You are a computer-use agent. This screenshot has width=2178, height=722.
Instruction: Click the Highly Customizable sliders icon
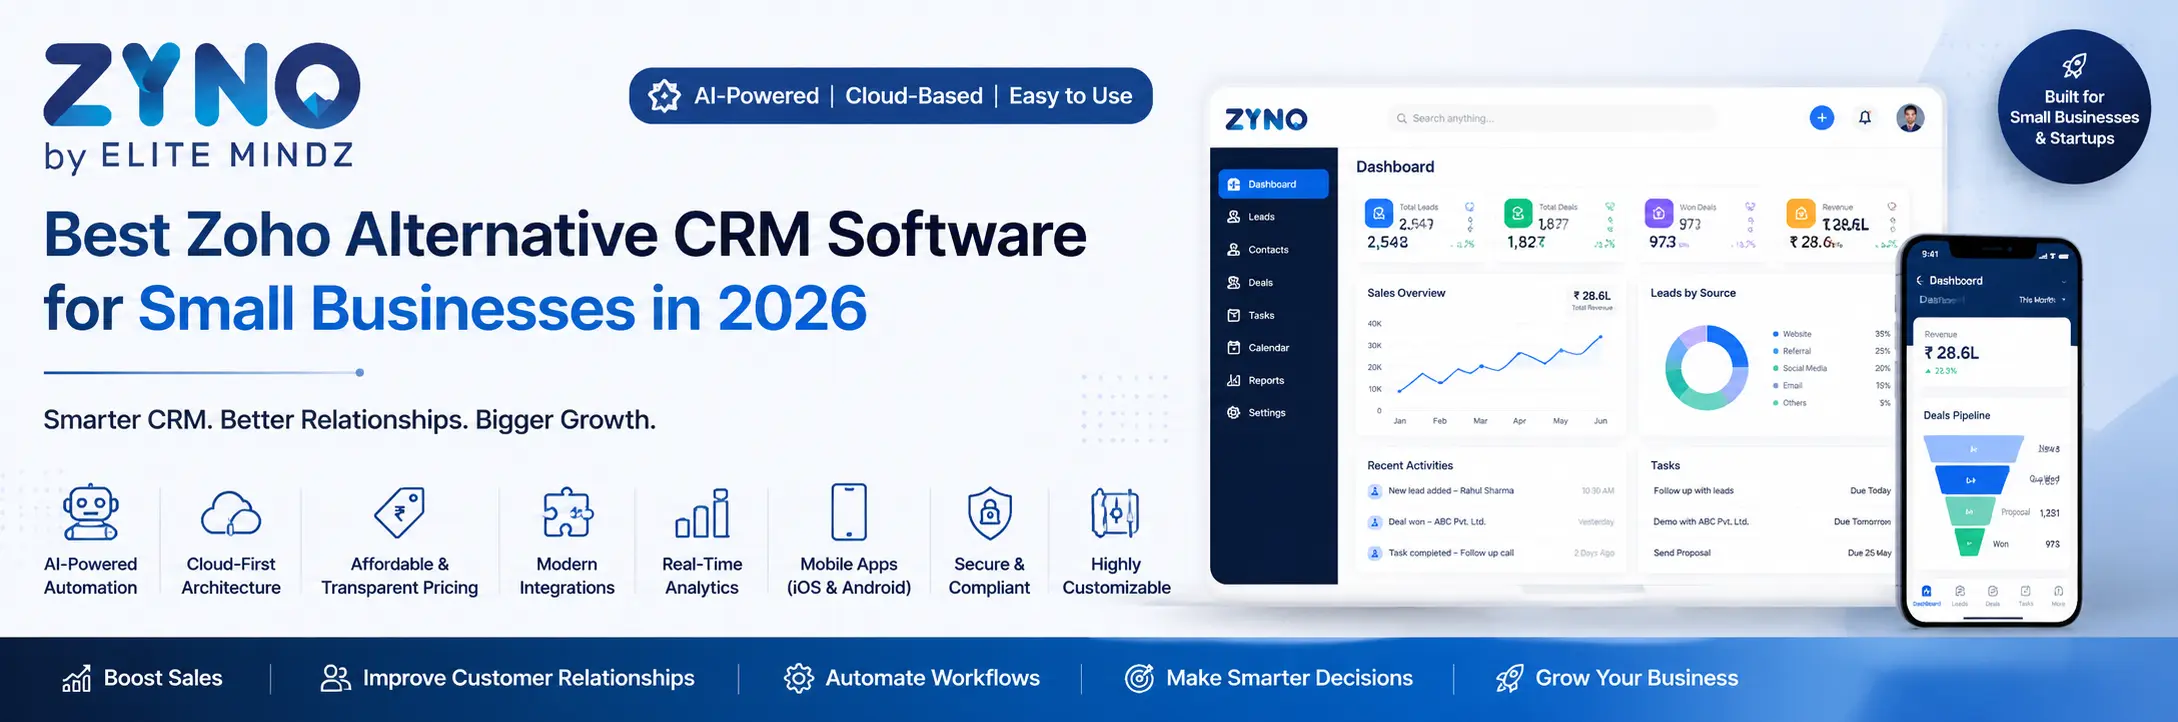tap(1115, 513)
